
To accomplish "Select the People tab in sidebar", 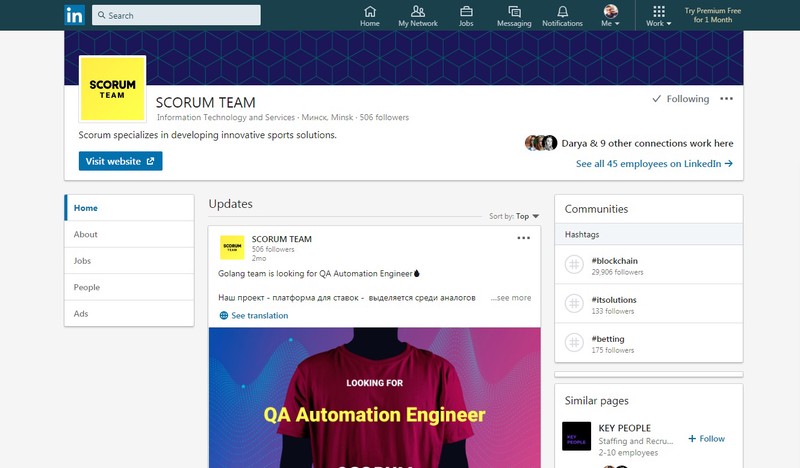I will click(129, 287).
